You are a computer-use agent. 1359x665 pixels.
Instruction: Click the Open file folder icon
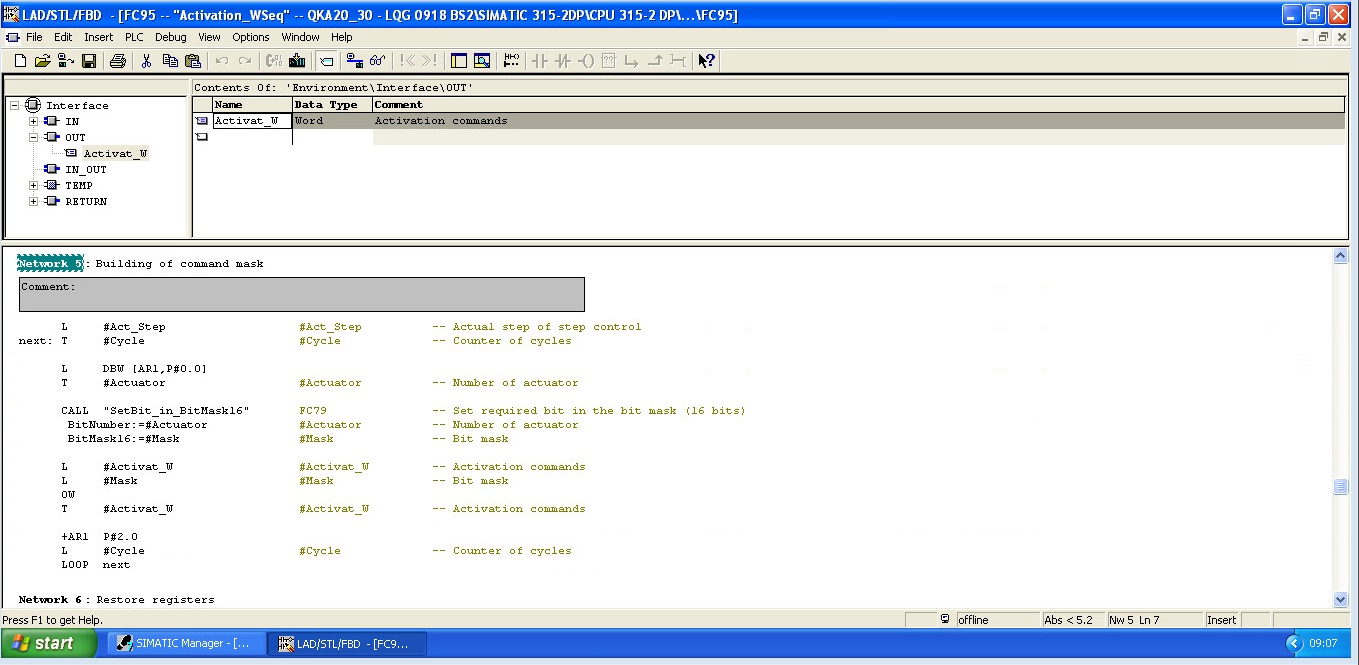pyautogui.click(x=42, y=61)
